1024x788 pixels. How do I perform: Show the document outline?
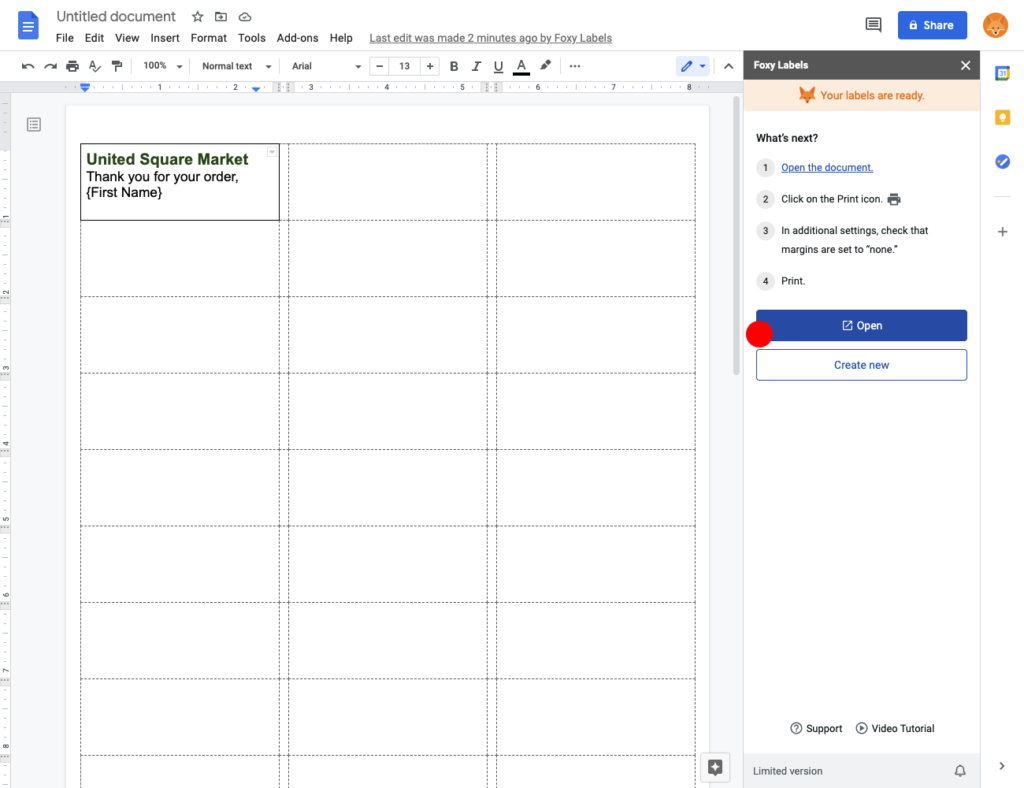tap(33, 124)
